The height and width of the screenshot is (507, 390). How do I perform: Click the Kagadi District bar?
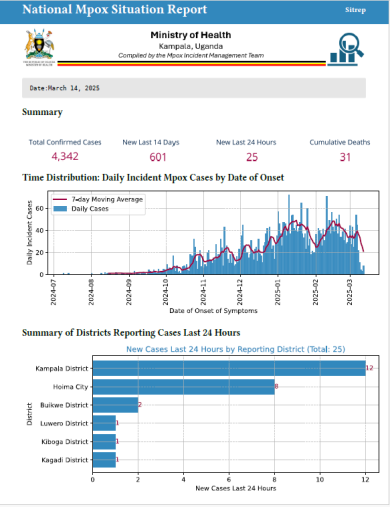click(104, 460)
